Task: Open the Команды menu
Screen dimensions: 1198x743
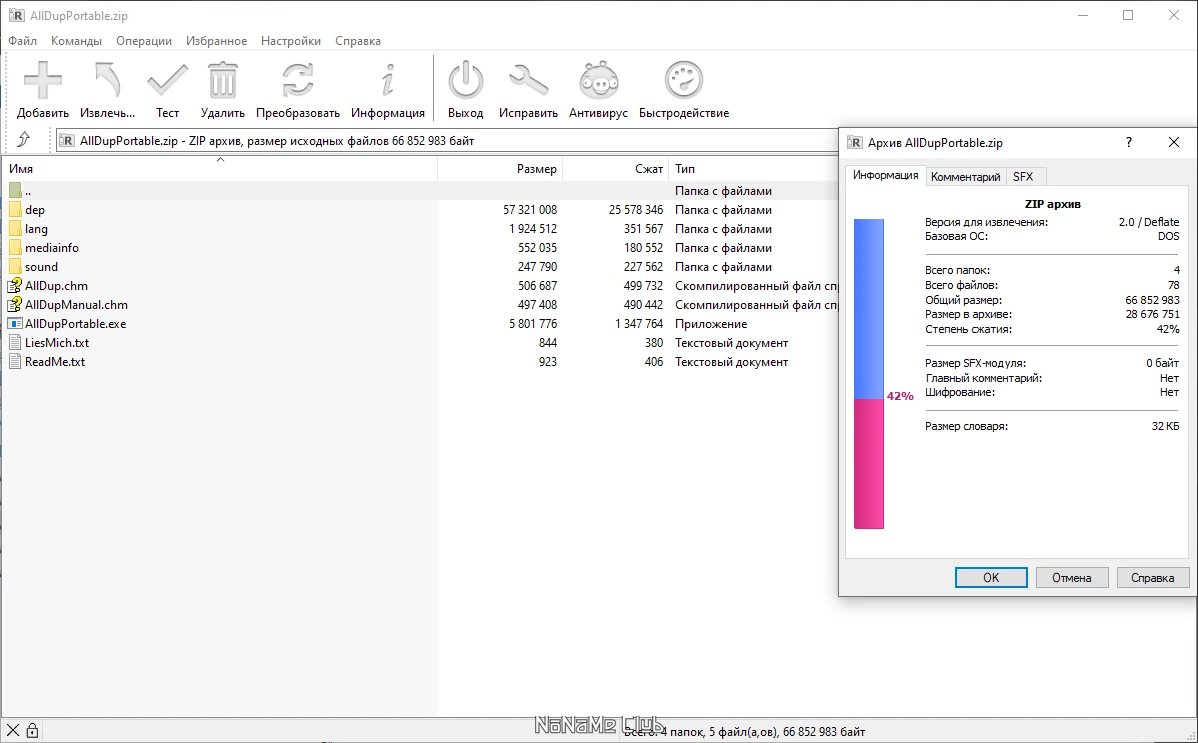Action: 76,41
